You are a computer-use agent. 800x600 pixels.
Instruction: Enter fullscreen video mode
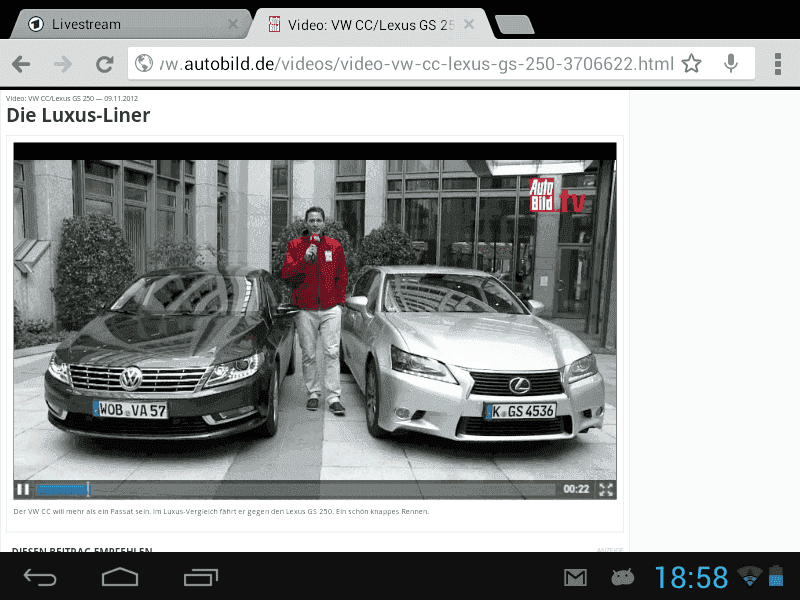point(606,490)
